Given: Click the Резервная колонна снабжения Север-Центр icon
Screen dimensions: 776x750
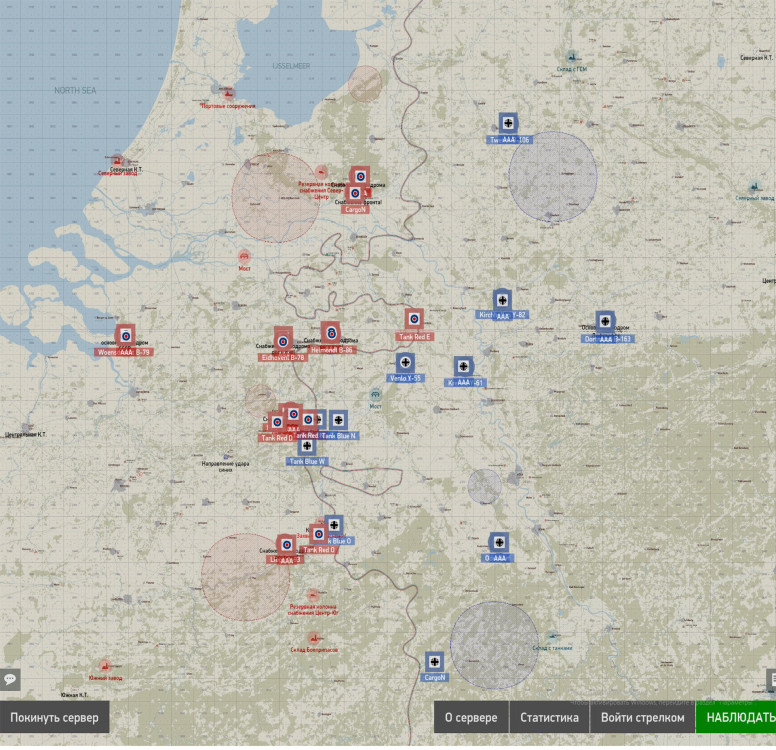Looking at the screenshot, I should click(x=321, y=172).
